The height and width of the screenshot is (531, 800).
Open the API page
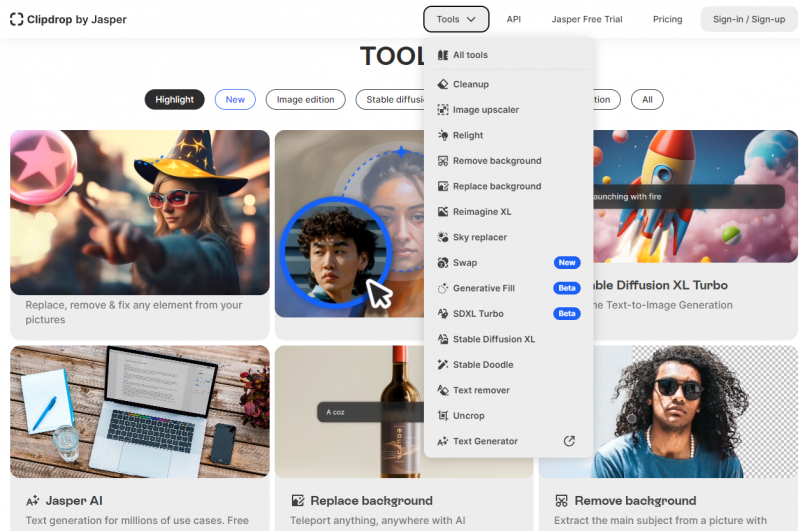pyautogui.click(x=514, y=19)
